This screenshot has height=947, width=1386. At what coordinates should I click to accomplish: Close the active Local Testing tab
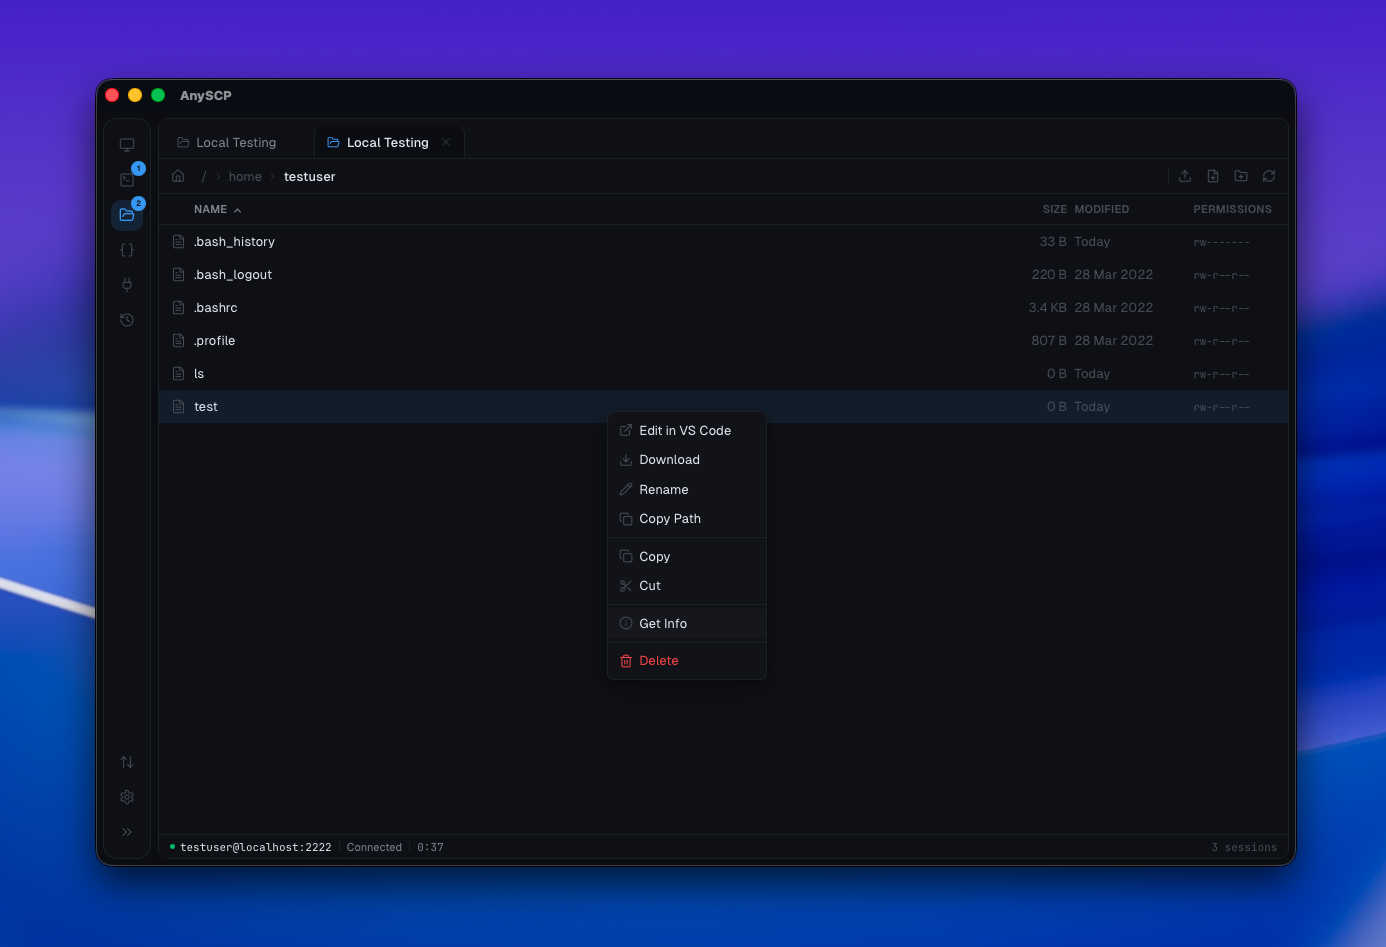click(446, 142)
